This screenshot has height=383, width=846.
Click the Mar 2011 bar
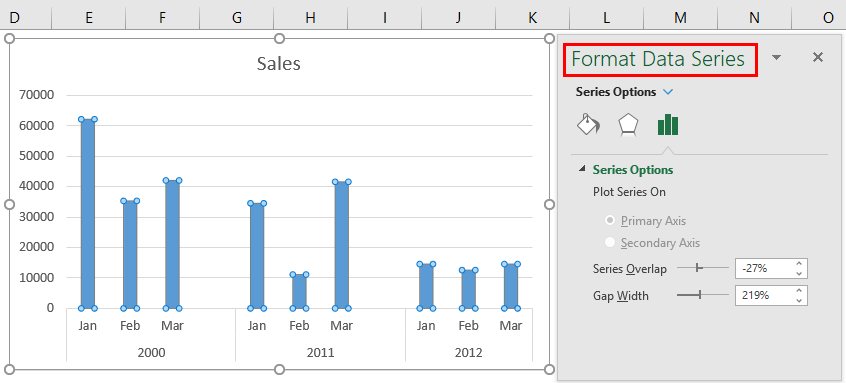click(x=342, y=245)
